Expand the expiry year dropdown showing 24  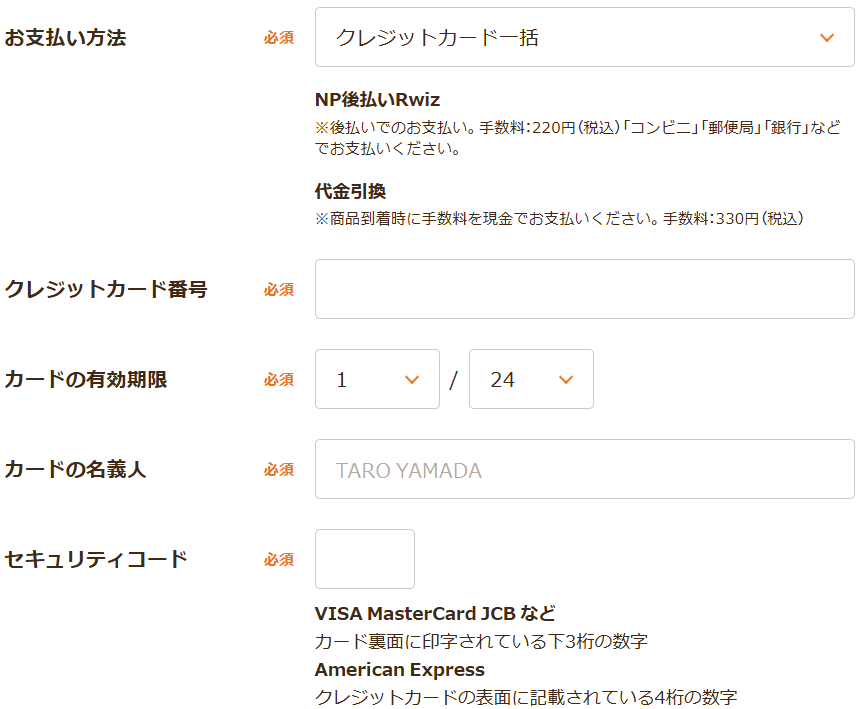tap(530, 379)
